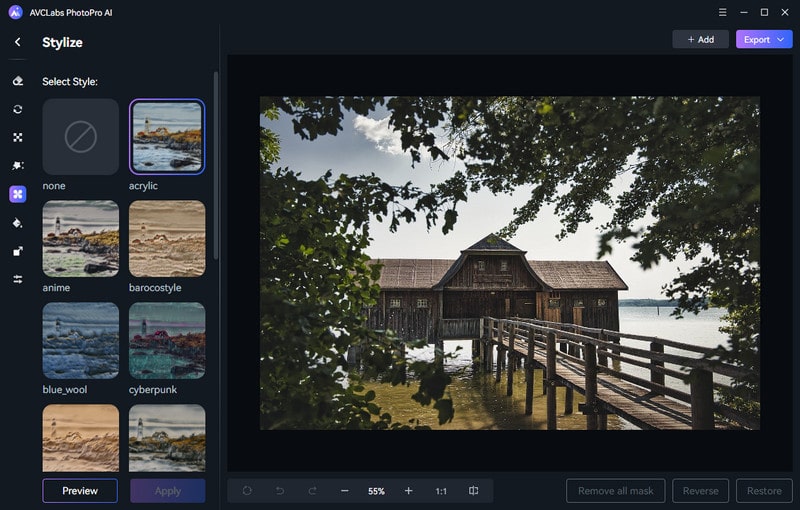Choose the anime style thumbnail
800x510 pixels.
click(81, 239)
